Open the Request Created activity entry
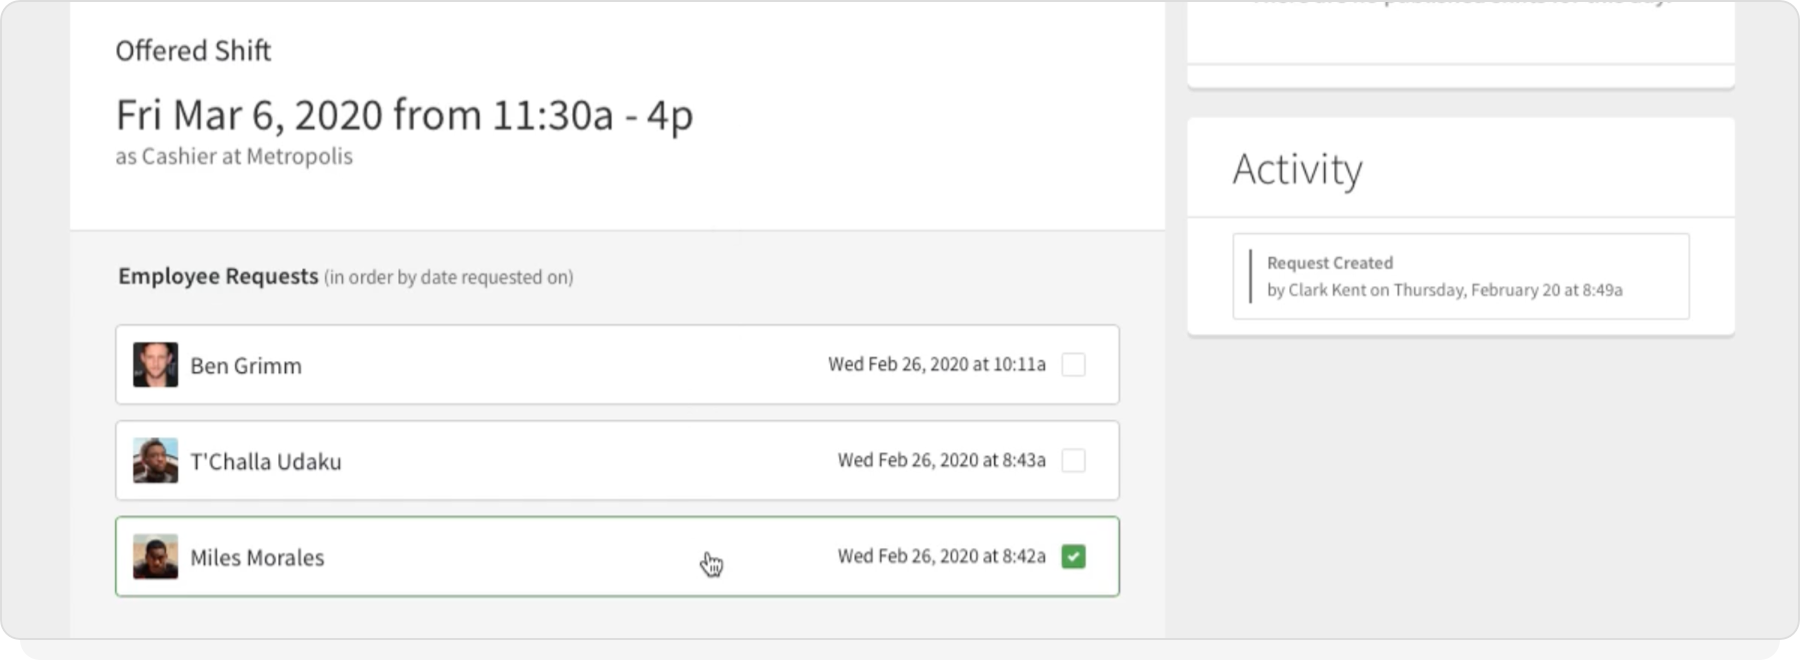 (1329, 263)
